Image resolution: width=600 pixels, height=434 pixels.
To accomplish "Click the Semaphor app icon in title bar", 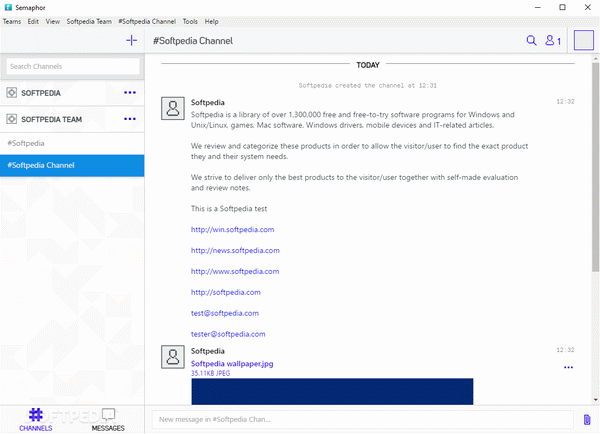I will [8, 7].
